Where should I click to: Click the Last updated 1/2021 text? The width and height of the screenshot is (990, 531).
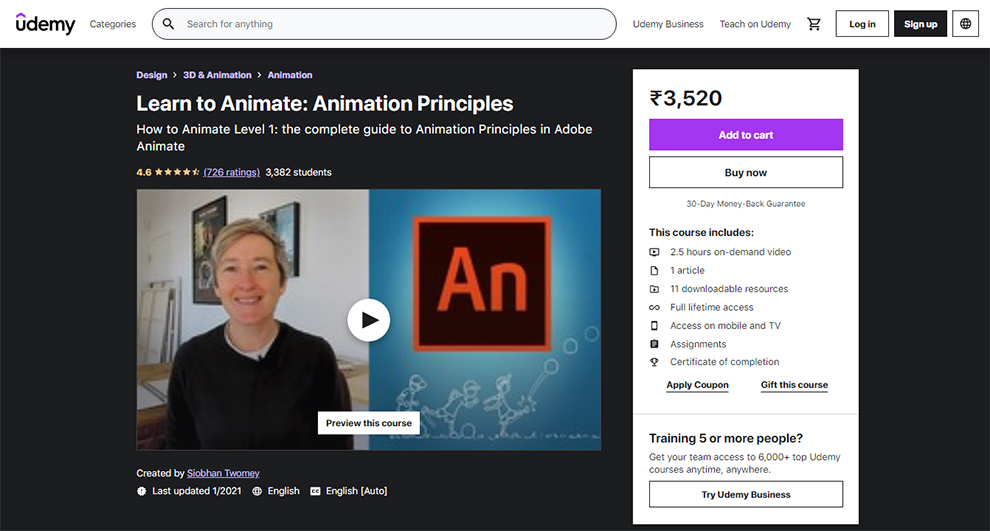click(196, 491)
